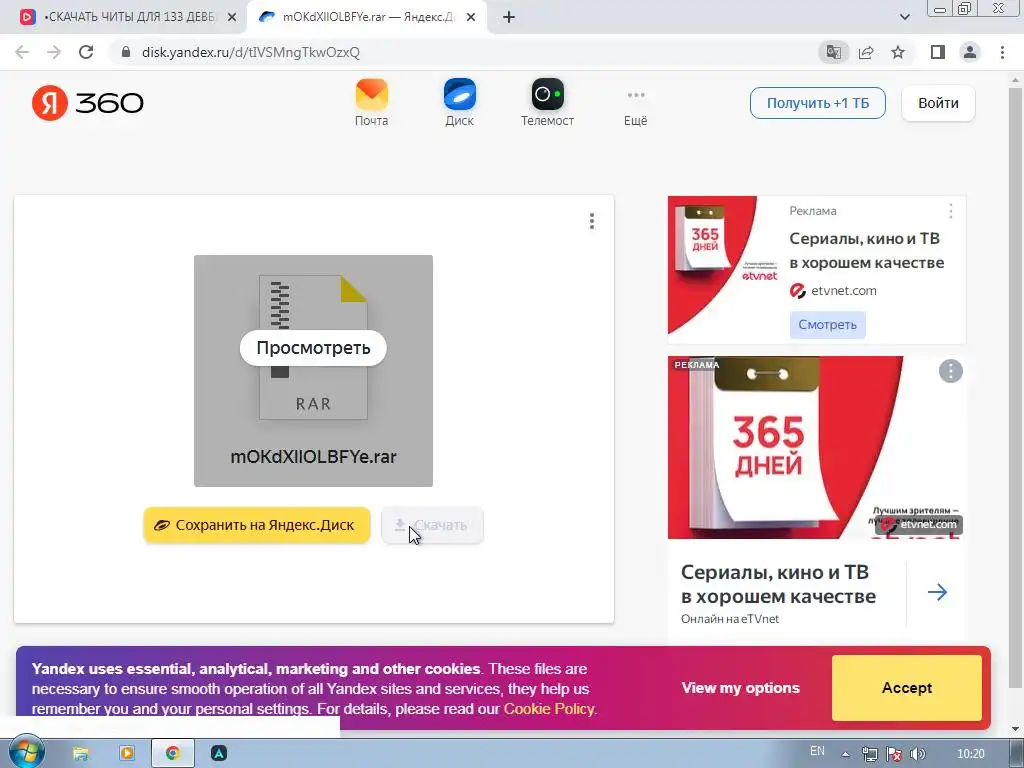Click the Получить +1 ТБ button
Viewport: 1024px width, 768px height.
(818, 103)
